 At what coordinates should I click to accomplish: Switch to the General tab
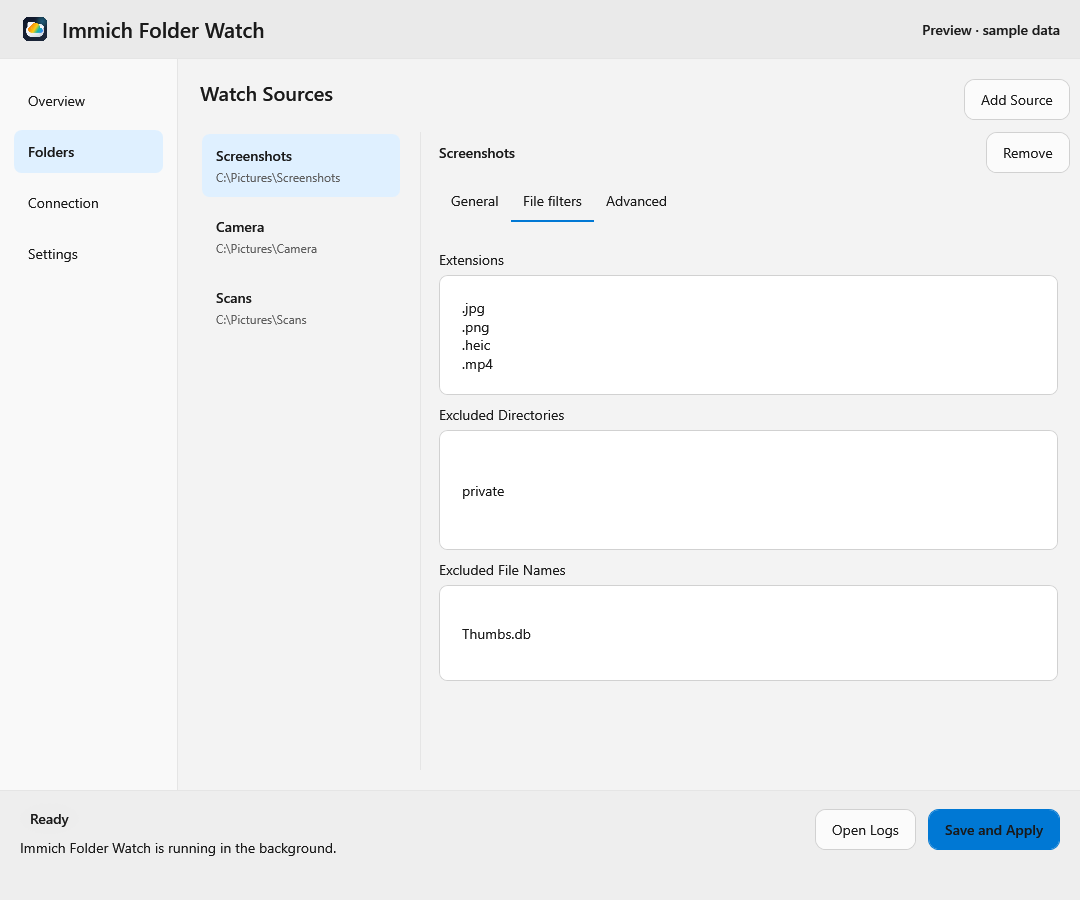pos(475,201)
